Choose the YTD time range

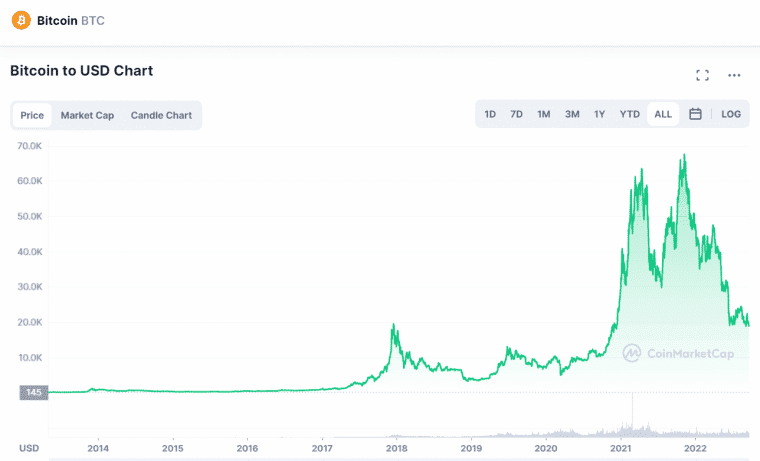pyautogui.click(x=630, y=114)
